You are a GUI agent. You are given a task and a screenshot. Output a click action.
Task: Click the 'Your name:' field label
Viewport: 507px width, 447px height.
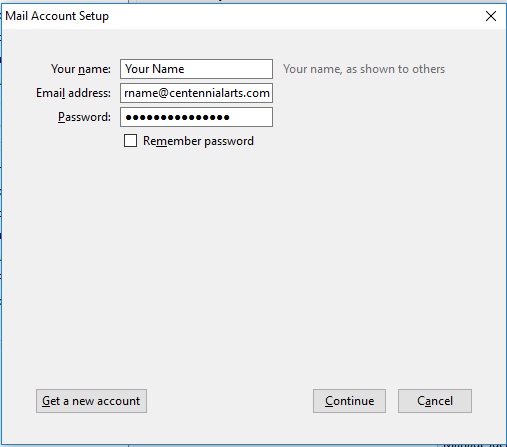(81, 69)
